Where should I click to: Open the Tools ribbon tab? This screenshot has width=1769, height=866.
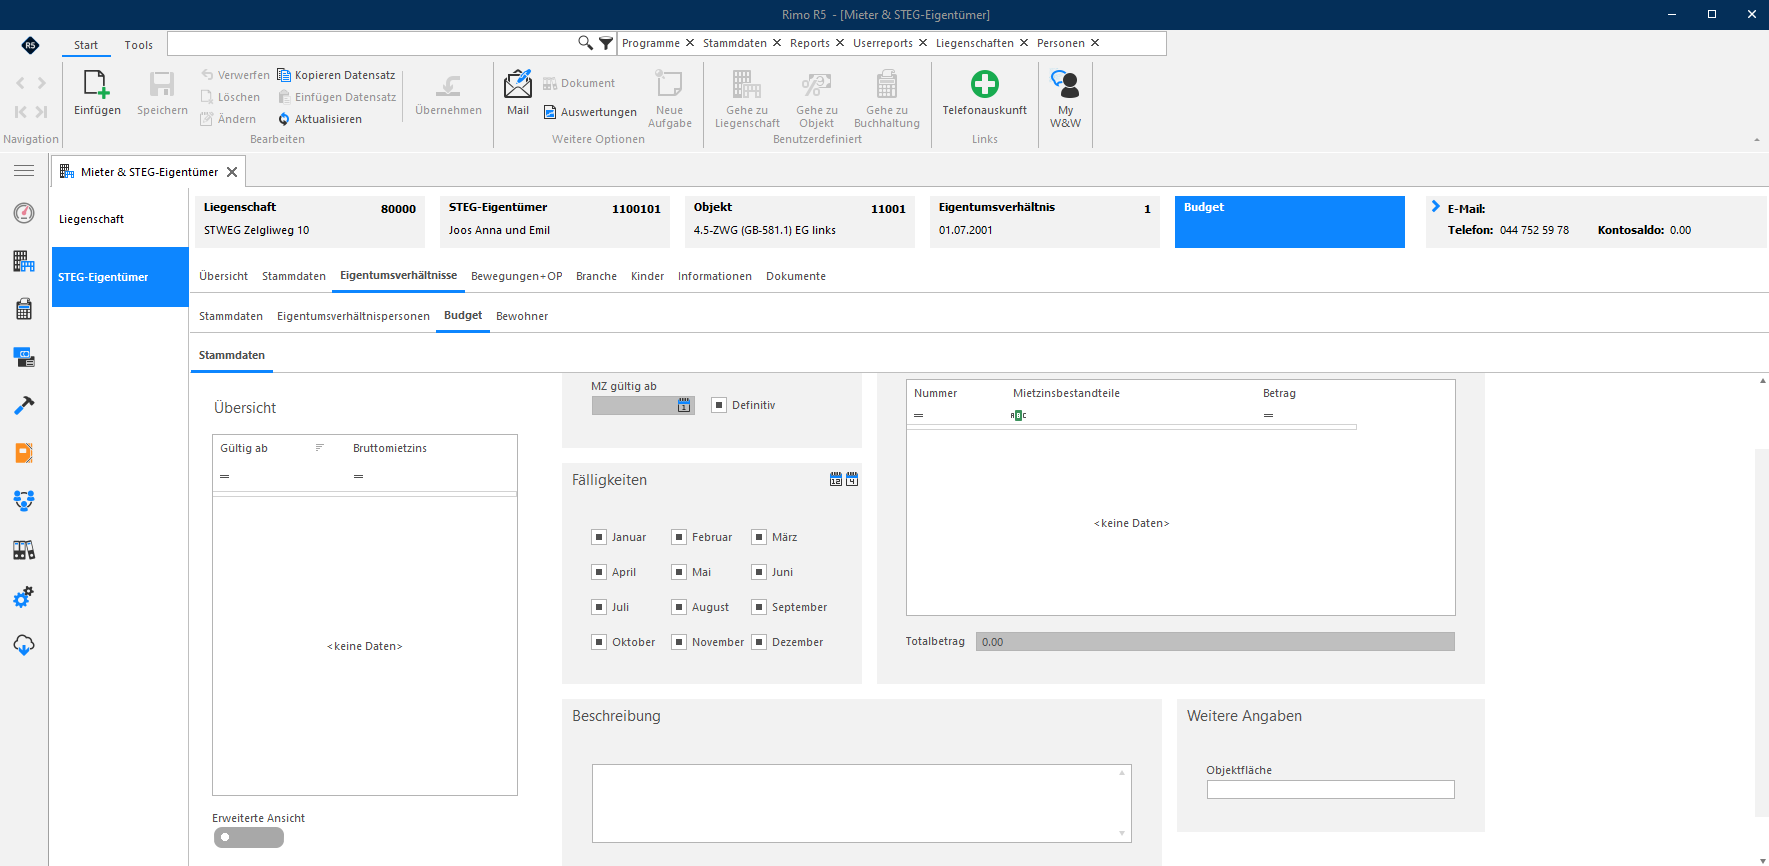click(139, 45)
